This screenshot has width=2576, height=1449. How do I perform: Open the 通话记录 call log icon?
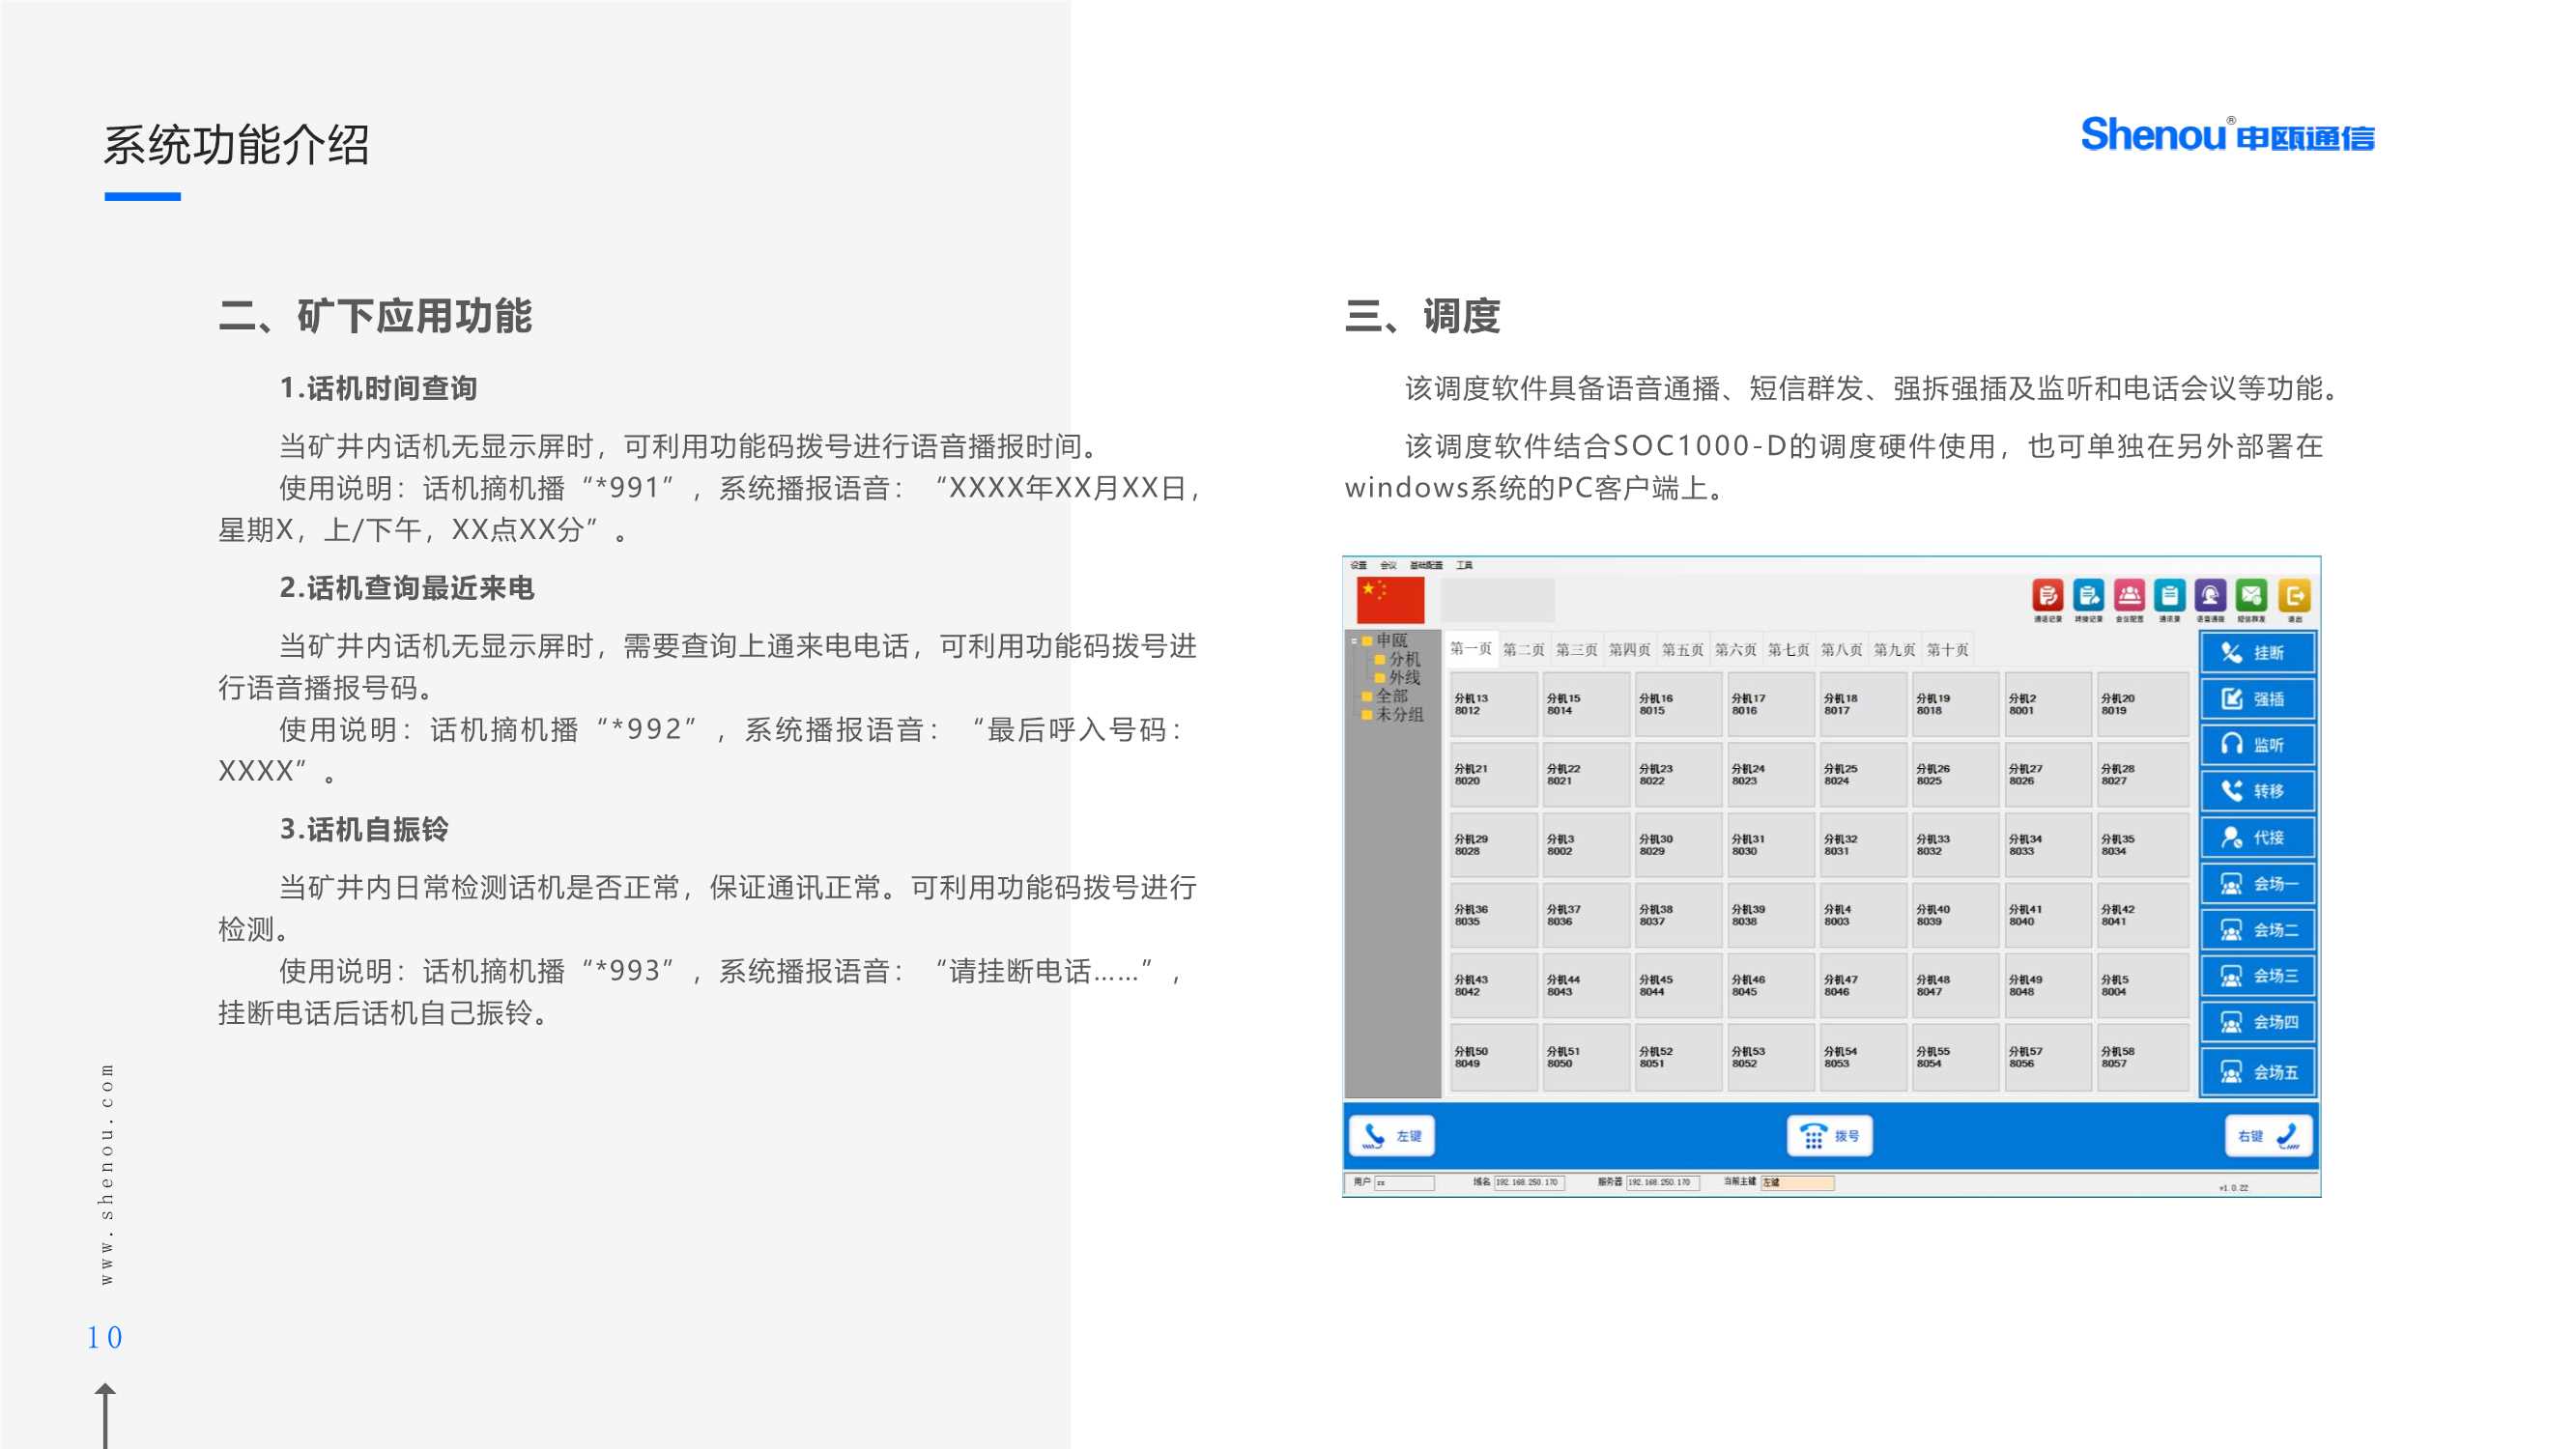tap(2047, 596)
